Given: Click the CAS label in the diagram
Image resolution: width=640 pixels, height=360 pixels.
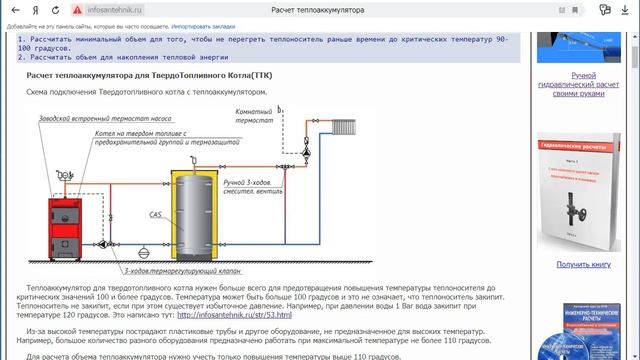Looking at the screenshot, I should coord(156,215).
